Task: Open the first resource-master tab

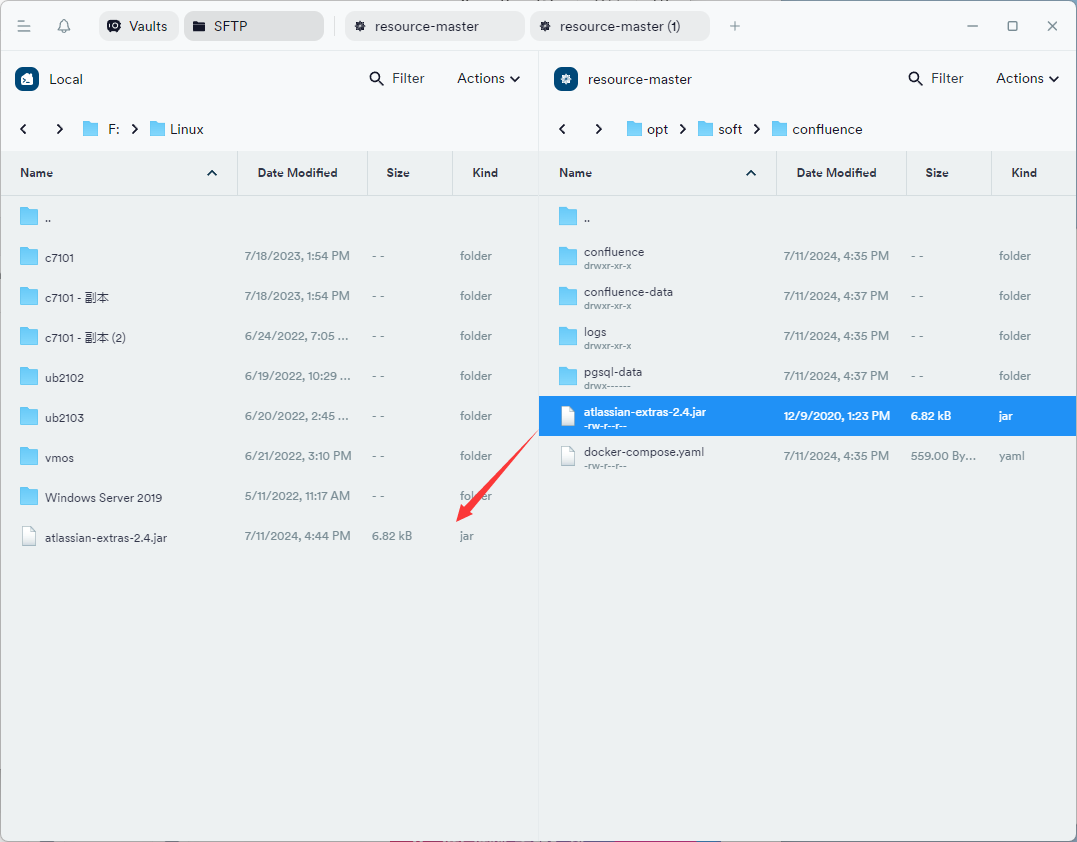Action: tap(435, 26)
